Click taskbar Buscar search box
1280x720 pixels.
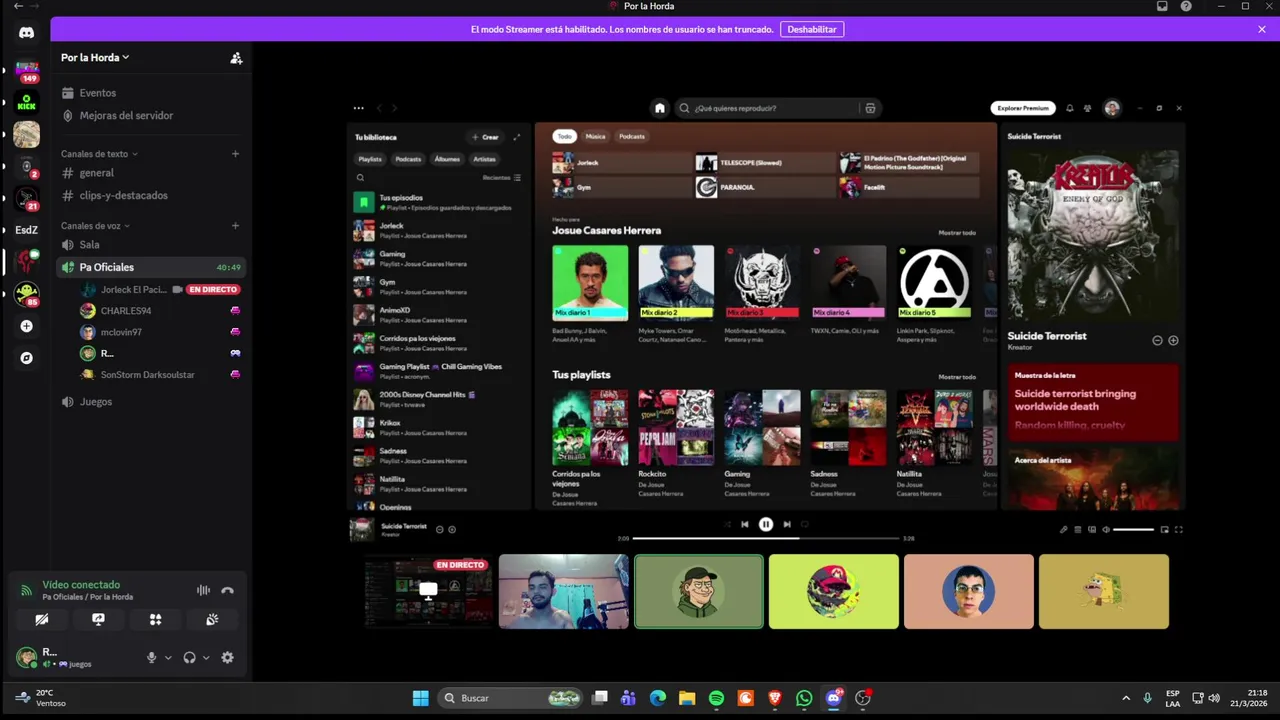coord(510,698)
